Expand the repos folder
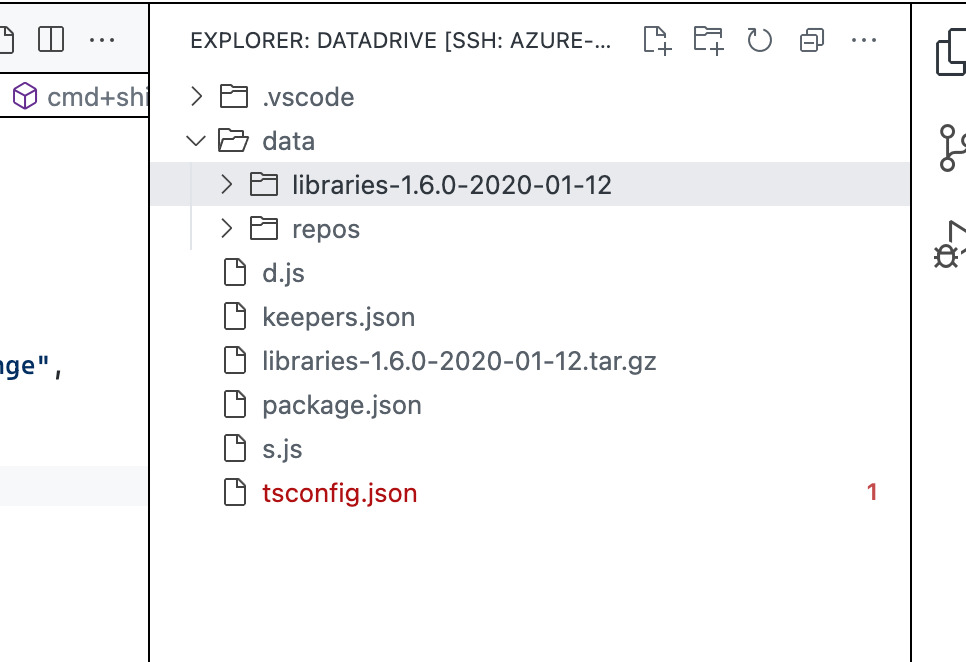Image resolution: width=966 pixels, height=662 pixels. 226,228
